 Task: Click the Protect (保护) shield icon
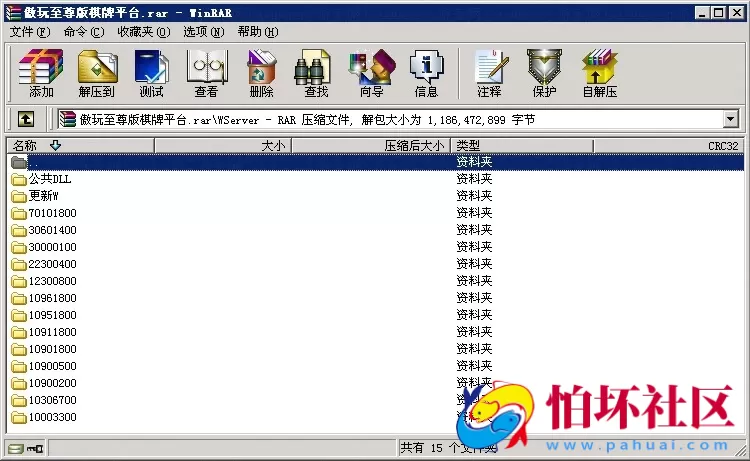(544, 73)
